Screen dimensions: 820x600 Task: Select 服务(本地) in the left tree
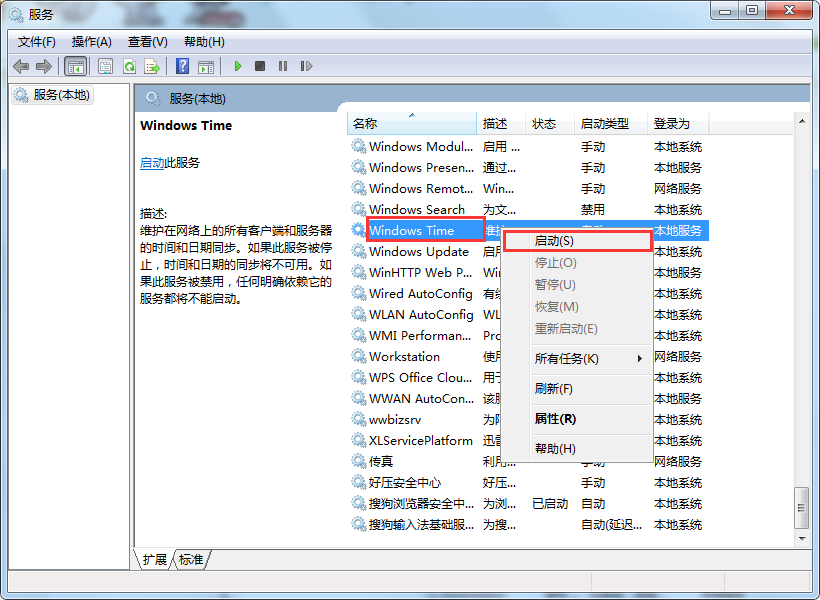[x=61, y=95]
